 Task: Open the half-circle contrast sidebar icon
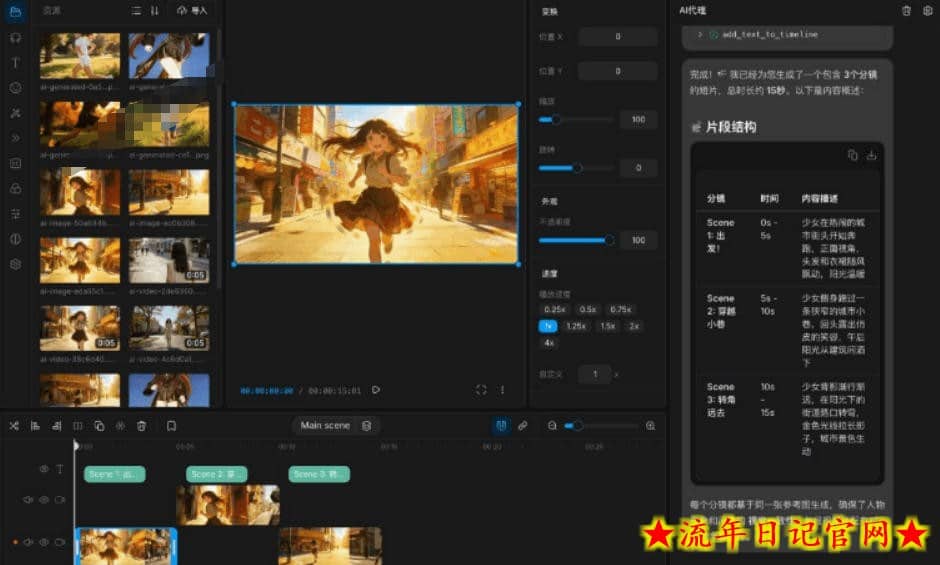coord(16,239)
